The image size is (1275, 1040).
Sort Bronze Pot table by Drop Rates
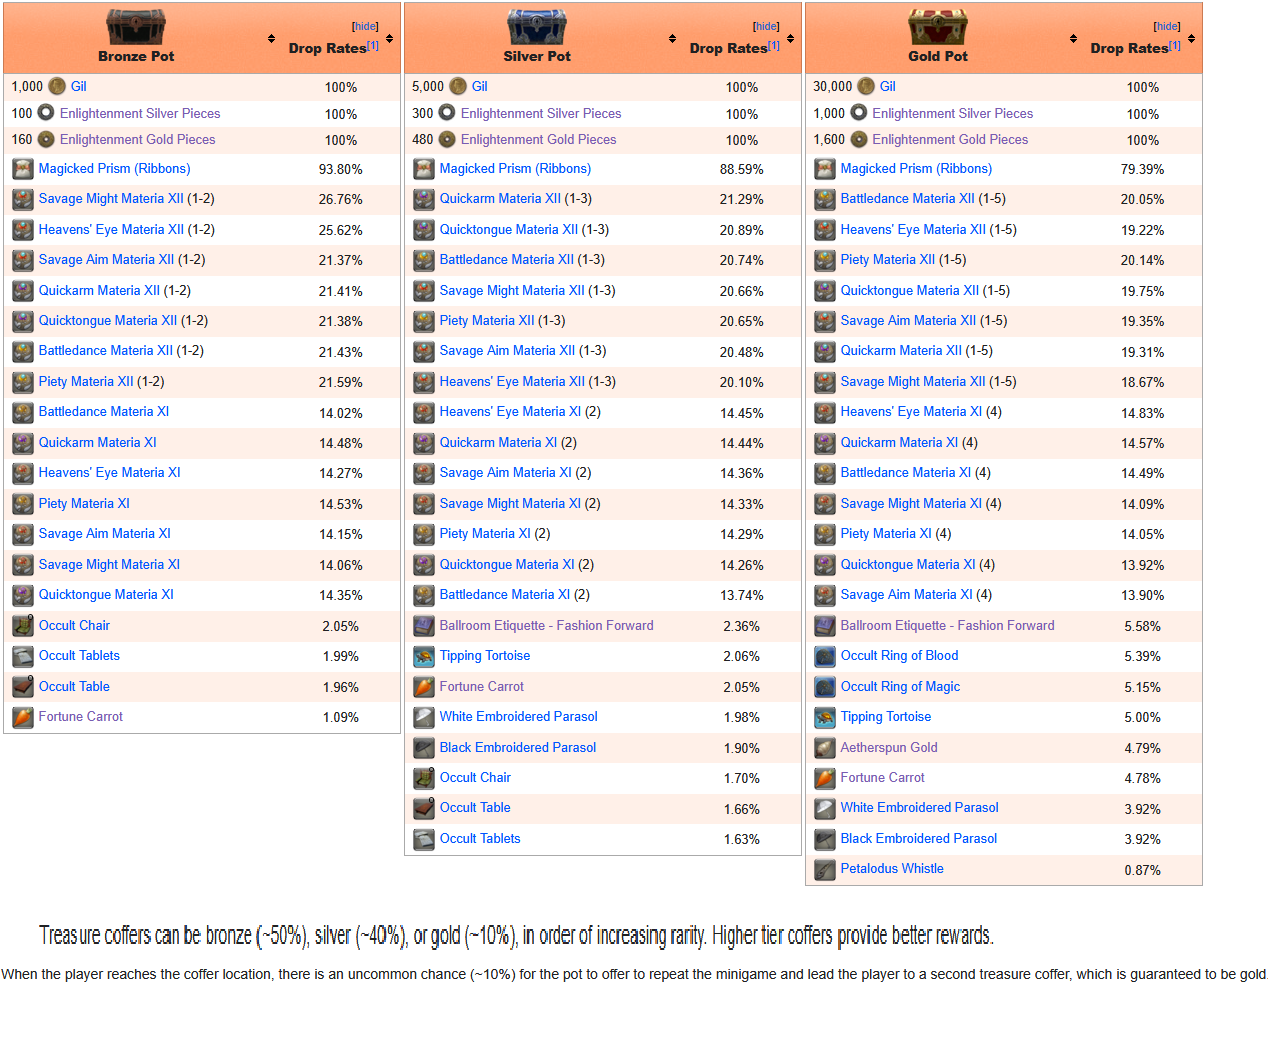389,39
